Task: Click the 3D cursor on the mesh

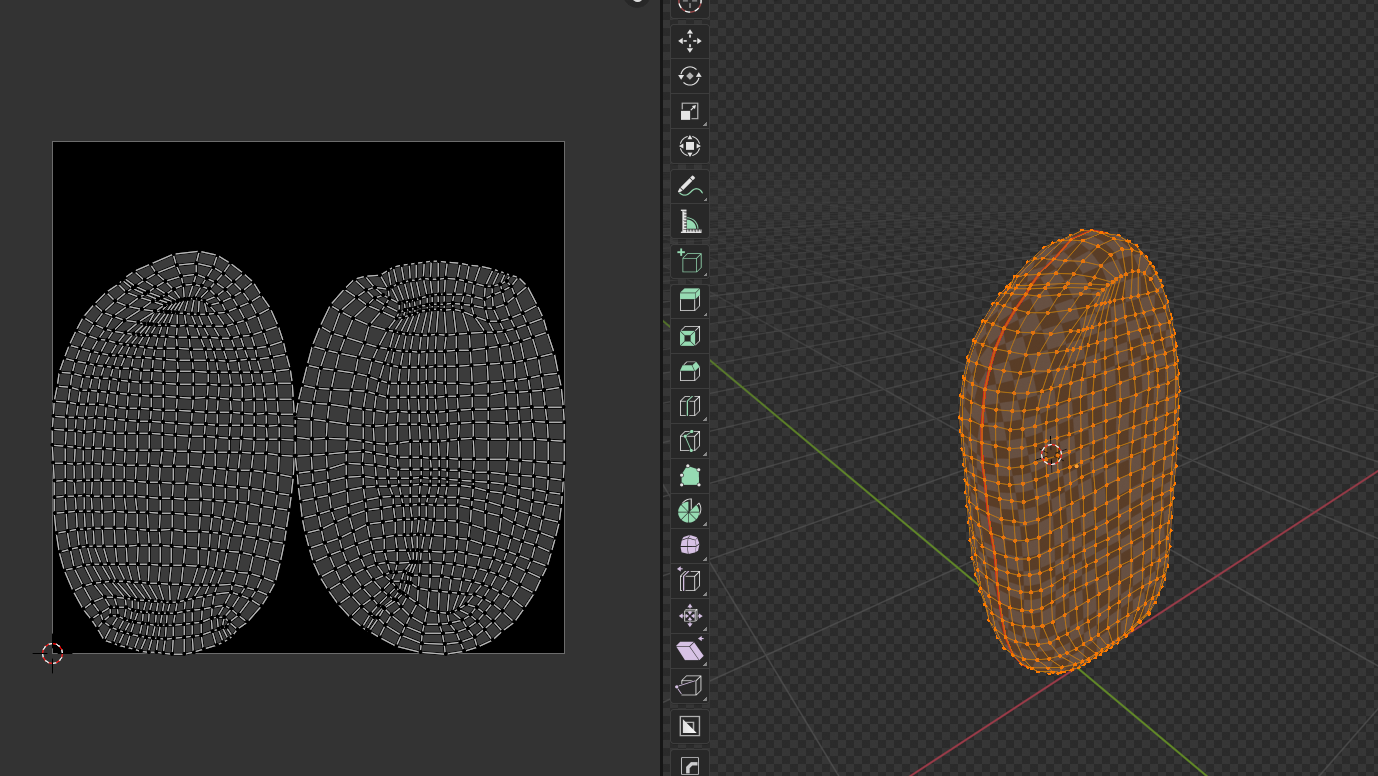Action: click(x=1051, y=454)
